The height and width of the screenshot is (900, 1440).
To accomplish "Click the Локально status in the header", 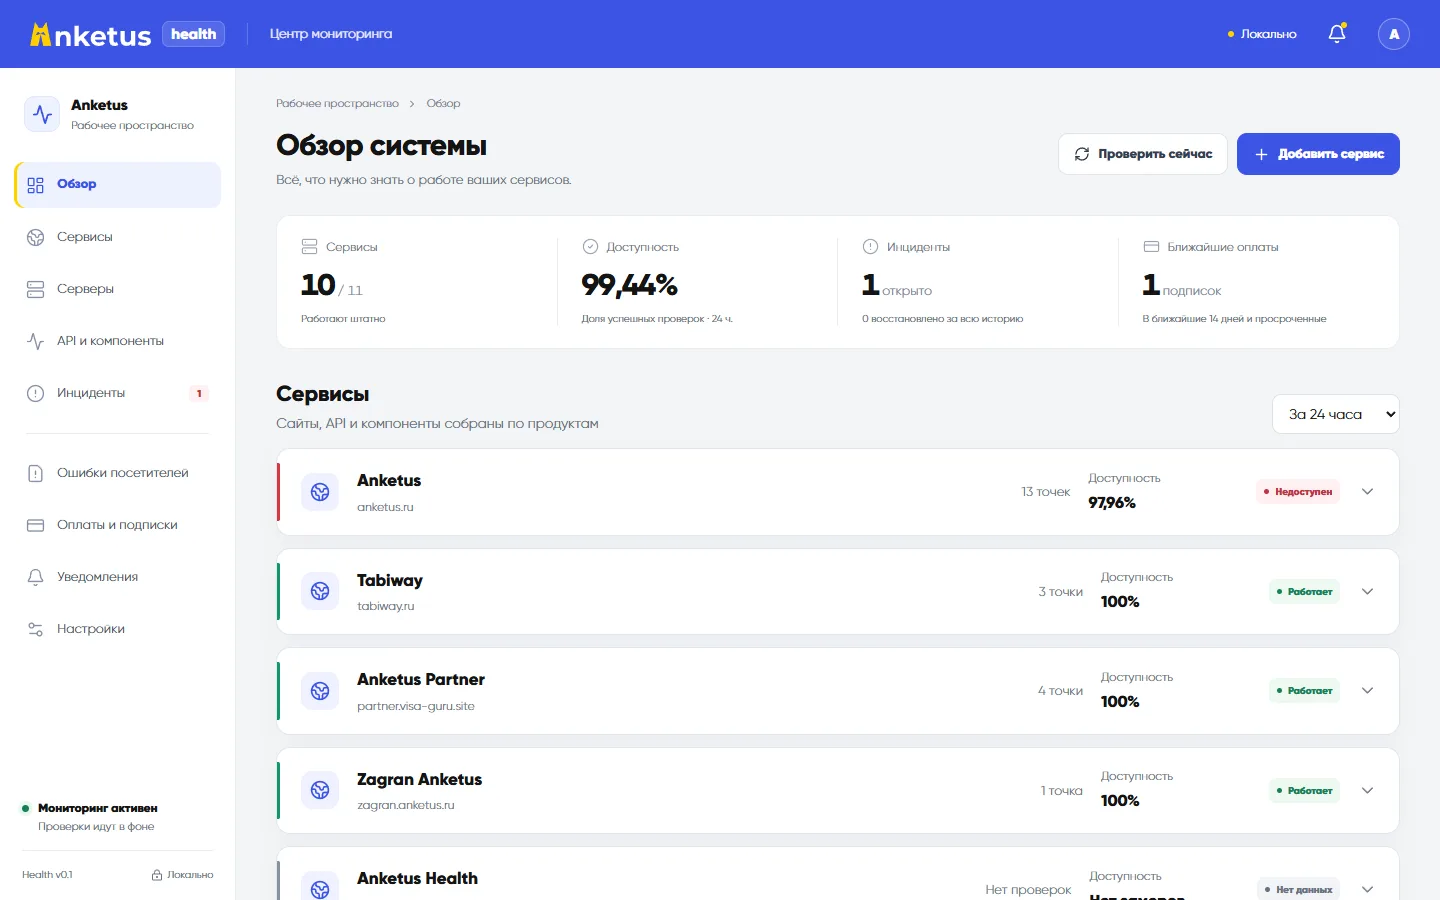I will 1262,34.
